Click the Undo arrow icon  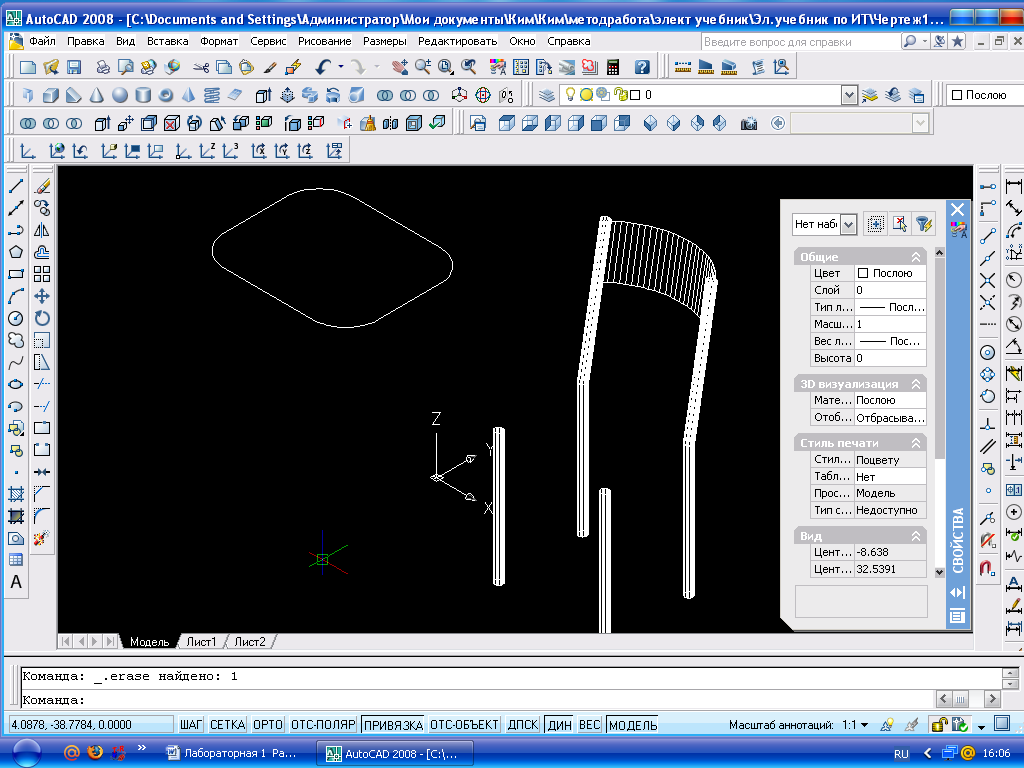323,67
